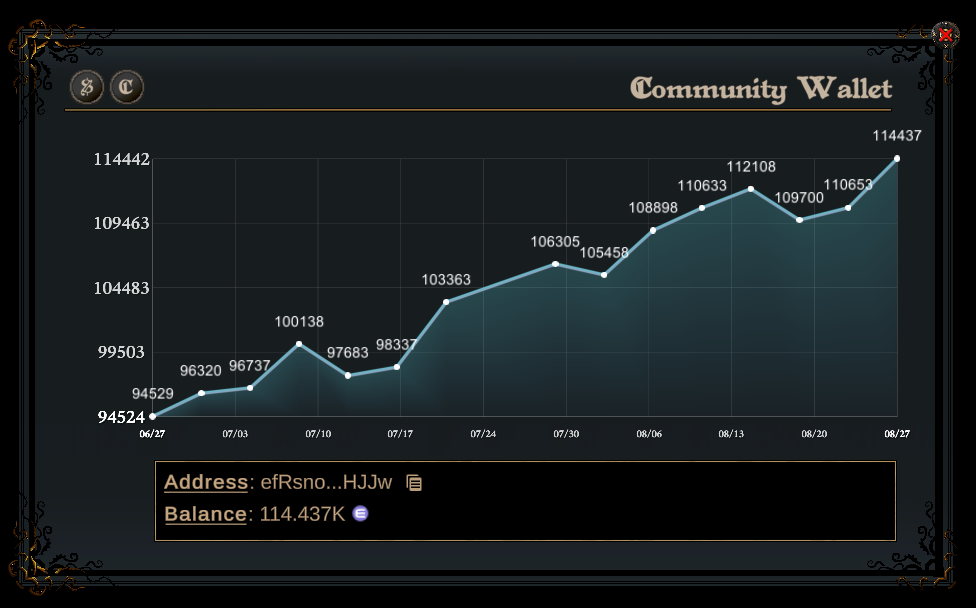Select the 100138 peak data point
The height and width of the screenshot is (608, 976).
(x=299, y=344)
